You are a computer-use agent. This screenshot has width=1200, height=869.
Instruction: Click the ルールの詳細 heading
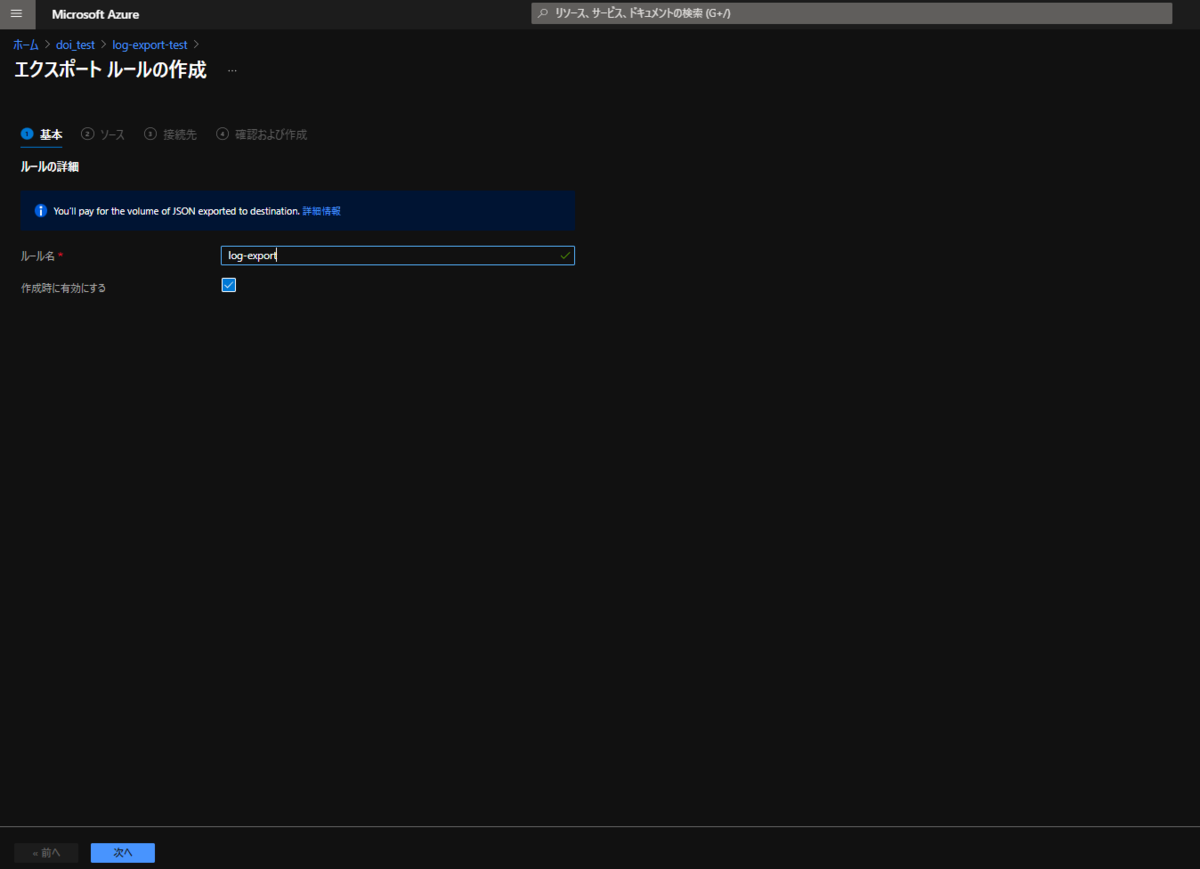(50, 167)
